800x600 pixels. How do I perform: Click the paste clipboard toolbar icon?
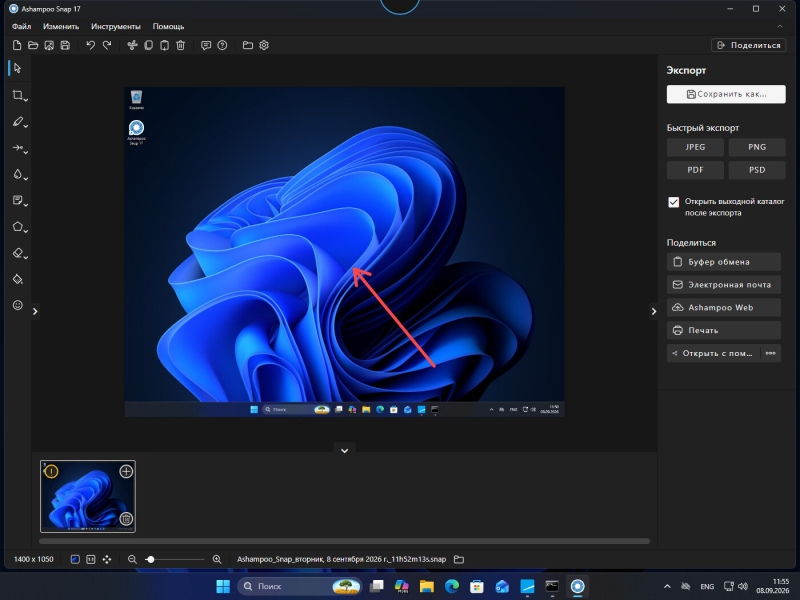[164, 45]
